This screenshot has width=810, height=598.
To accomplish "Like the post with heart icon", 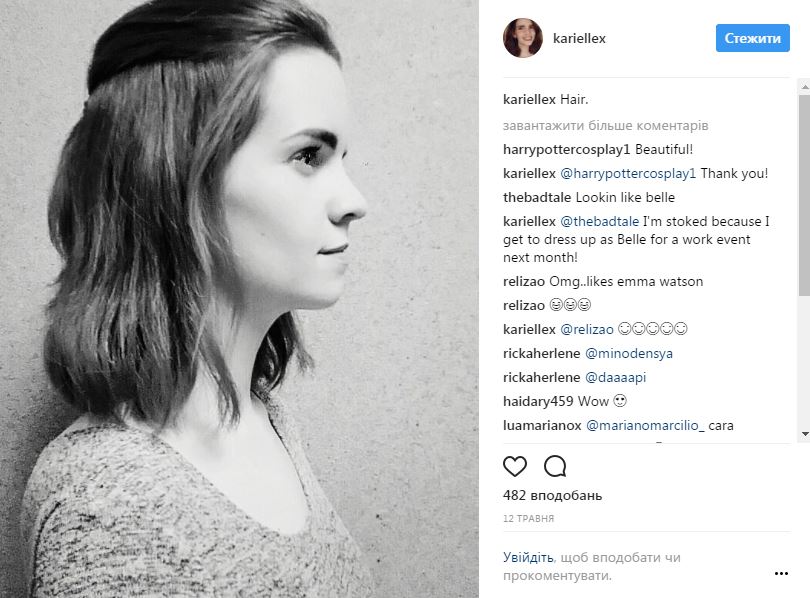I will click(515, 466).
